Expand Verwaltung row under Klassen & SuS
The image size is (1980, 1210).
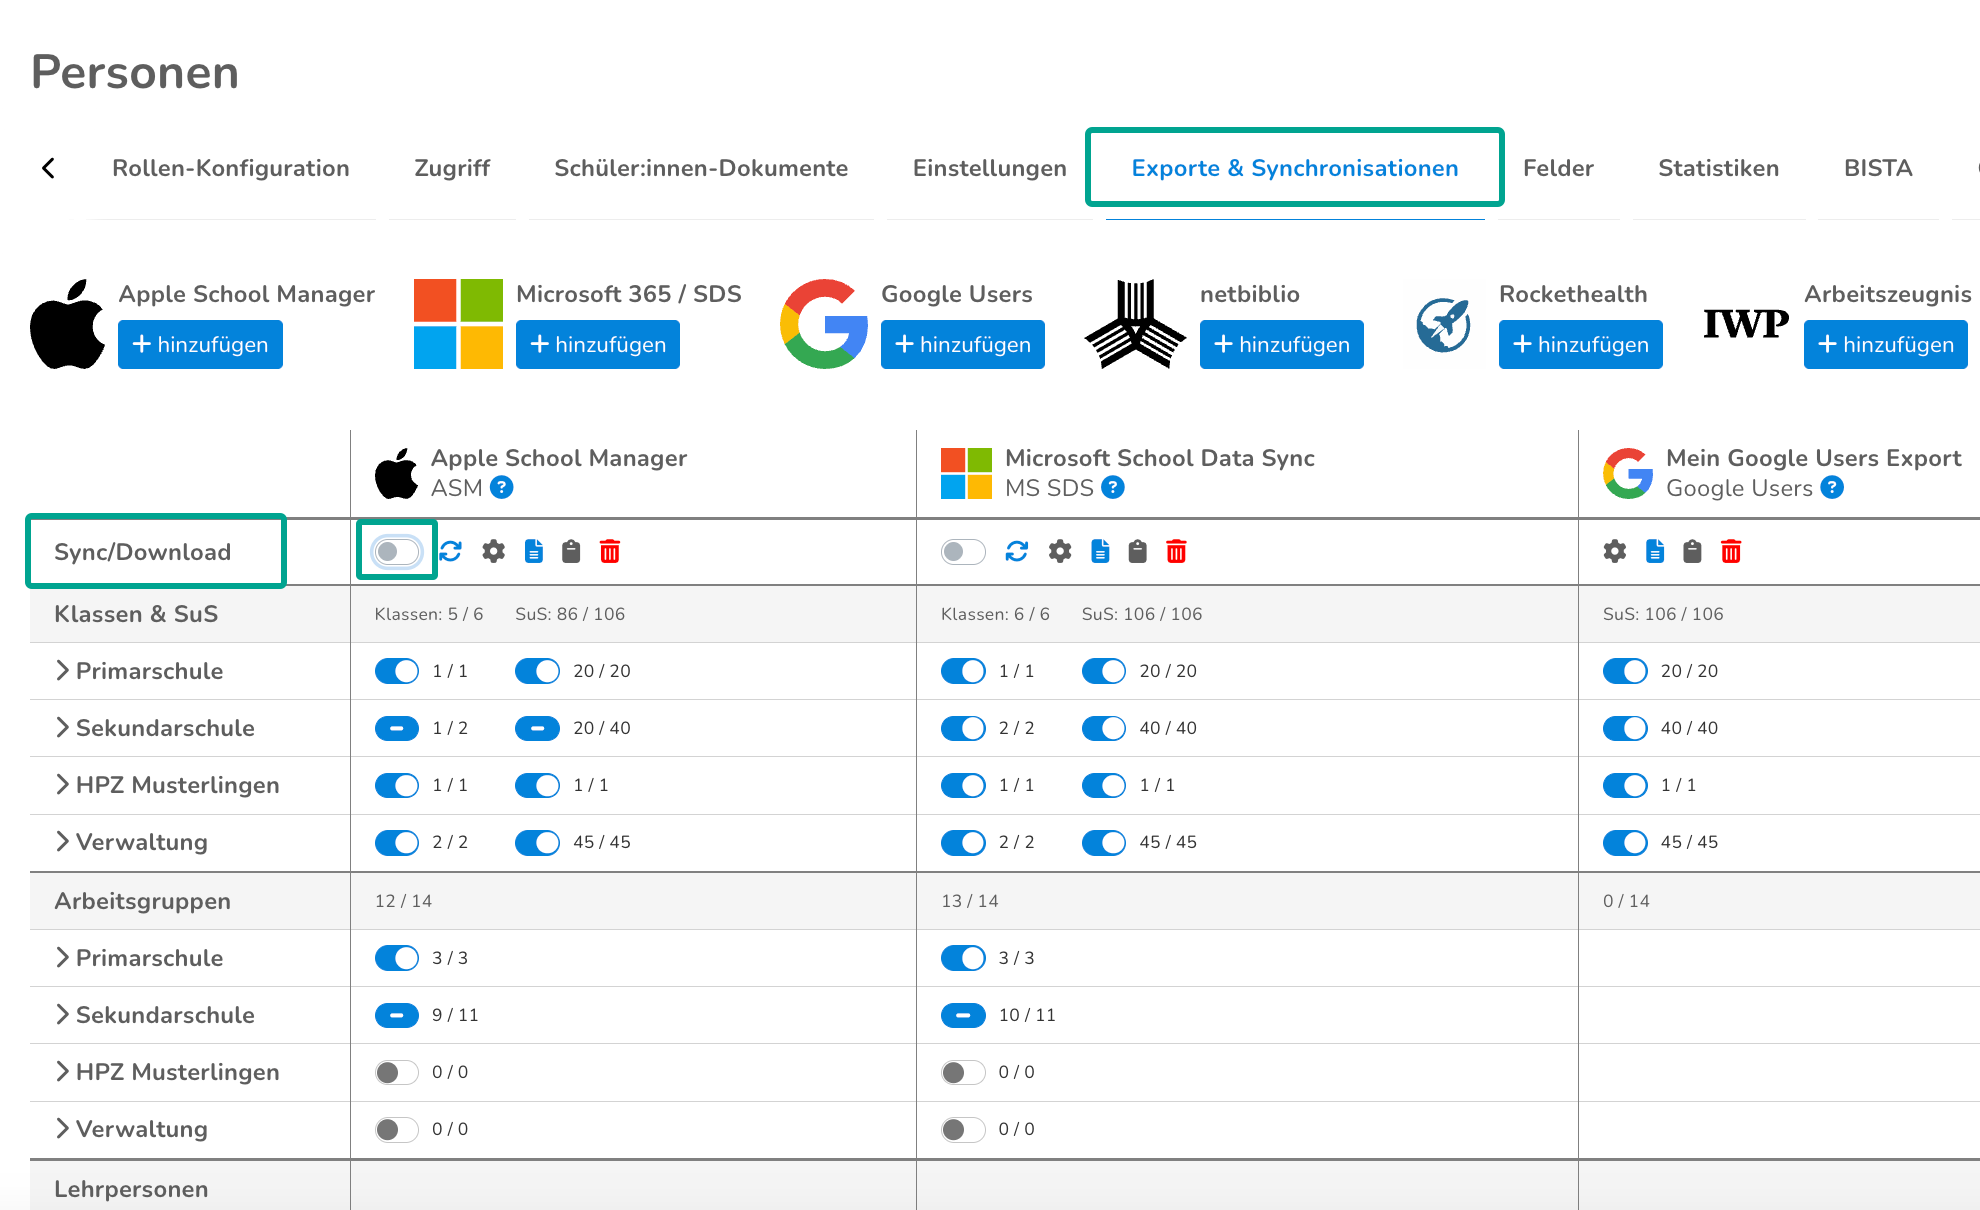pos(63,842)
